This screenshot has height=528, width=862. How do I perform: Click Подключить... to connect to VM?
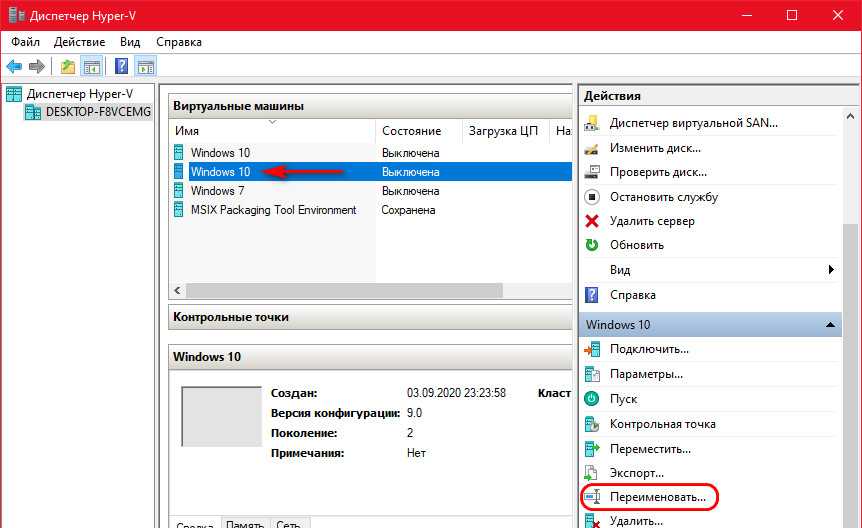(649, 349)
